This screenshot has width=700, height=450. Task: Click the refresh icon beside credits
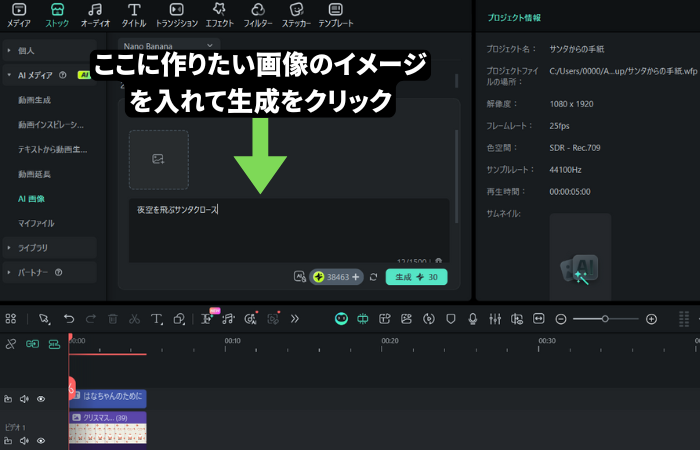(x=374, y=277)
